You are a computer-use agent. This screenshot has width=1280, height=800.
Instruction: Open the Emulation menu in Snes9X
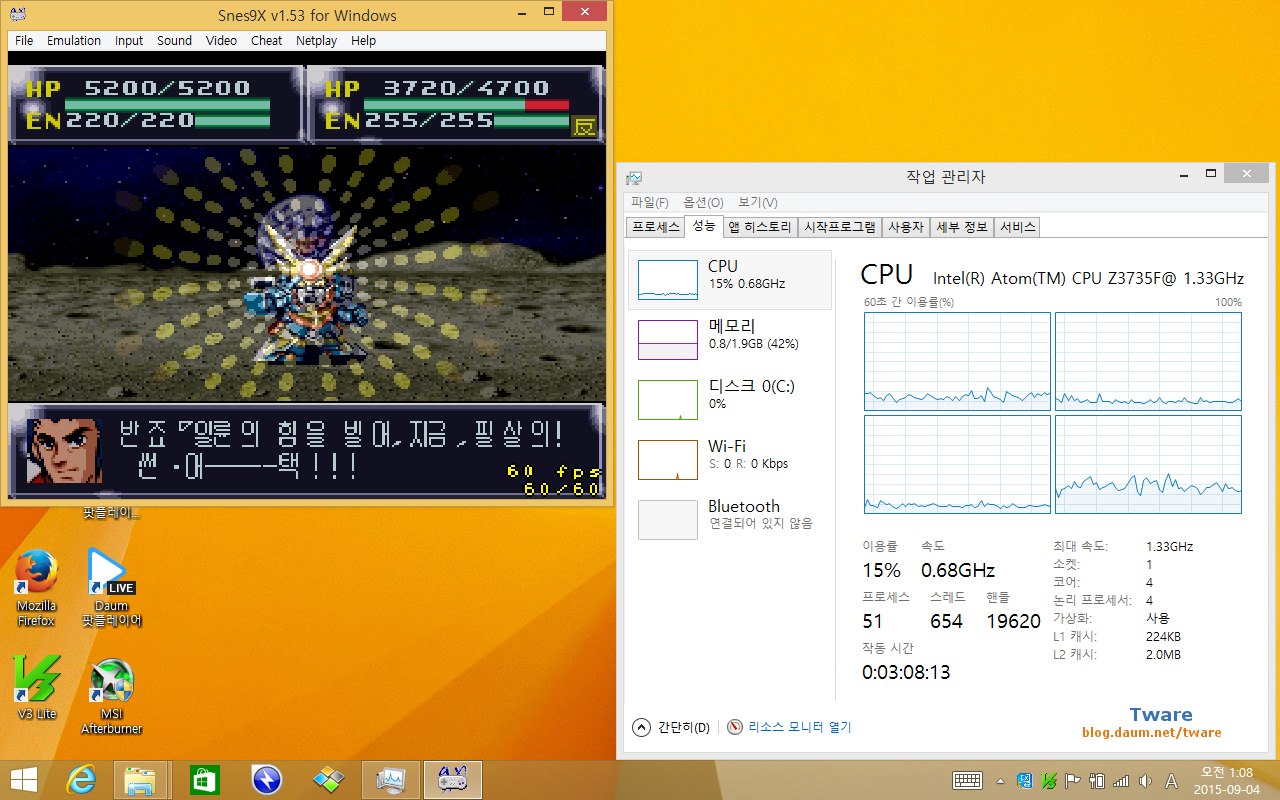[74, 41]
